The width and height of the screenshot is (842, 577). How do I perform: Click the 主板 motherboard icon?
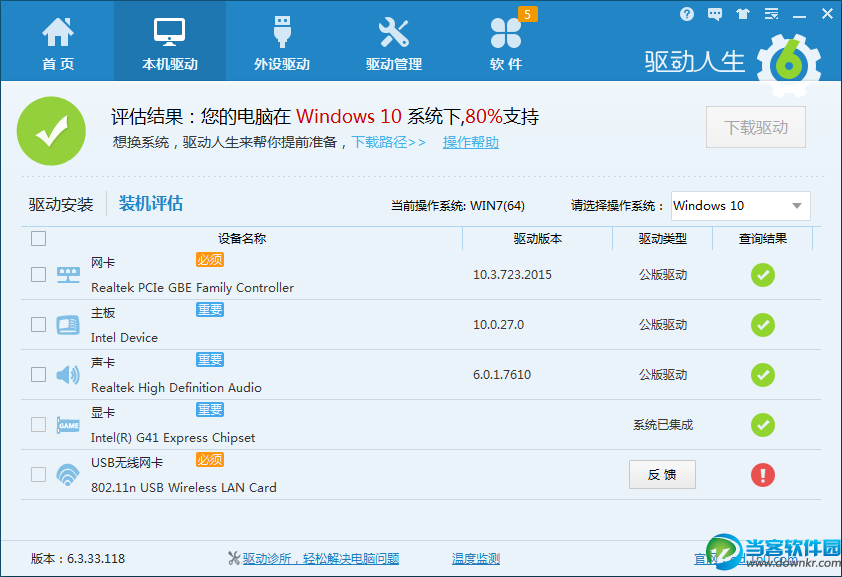coord(68,325)
